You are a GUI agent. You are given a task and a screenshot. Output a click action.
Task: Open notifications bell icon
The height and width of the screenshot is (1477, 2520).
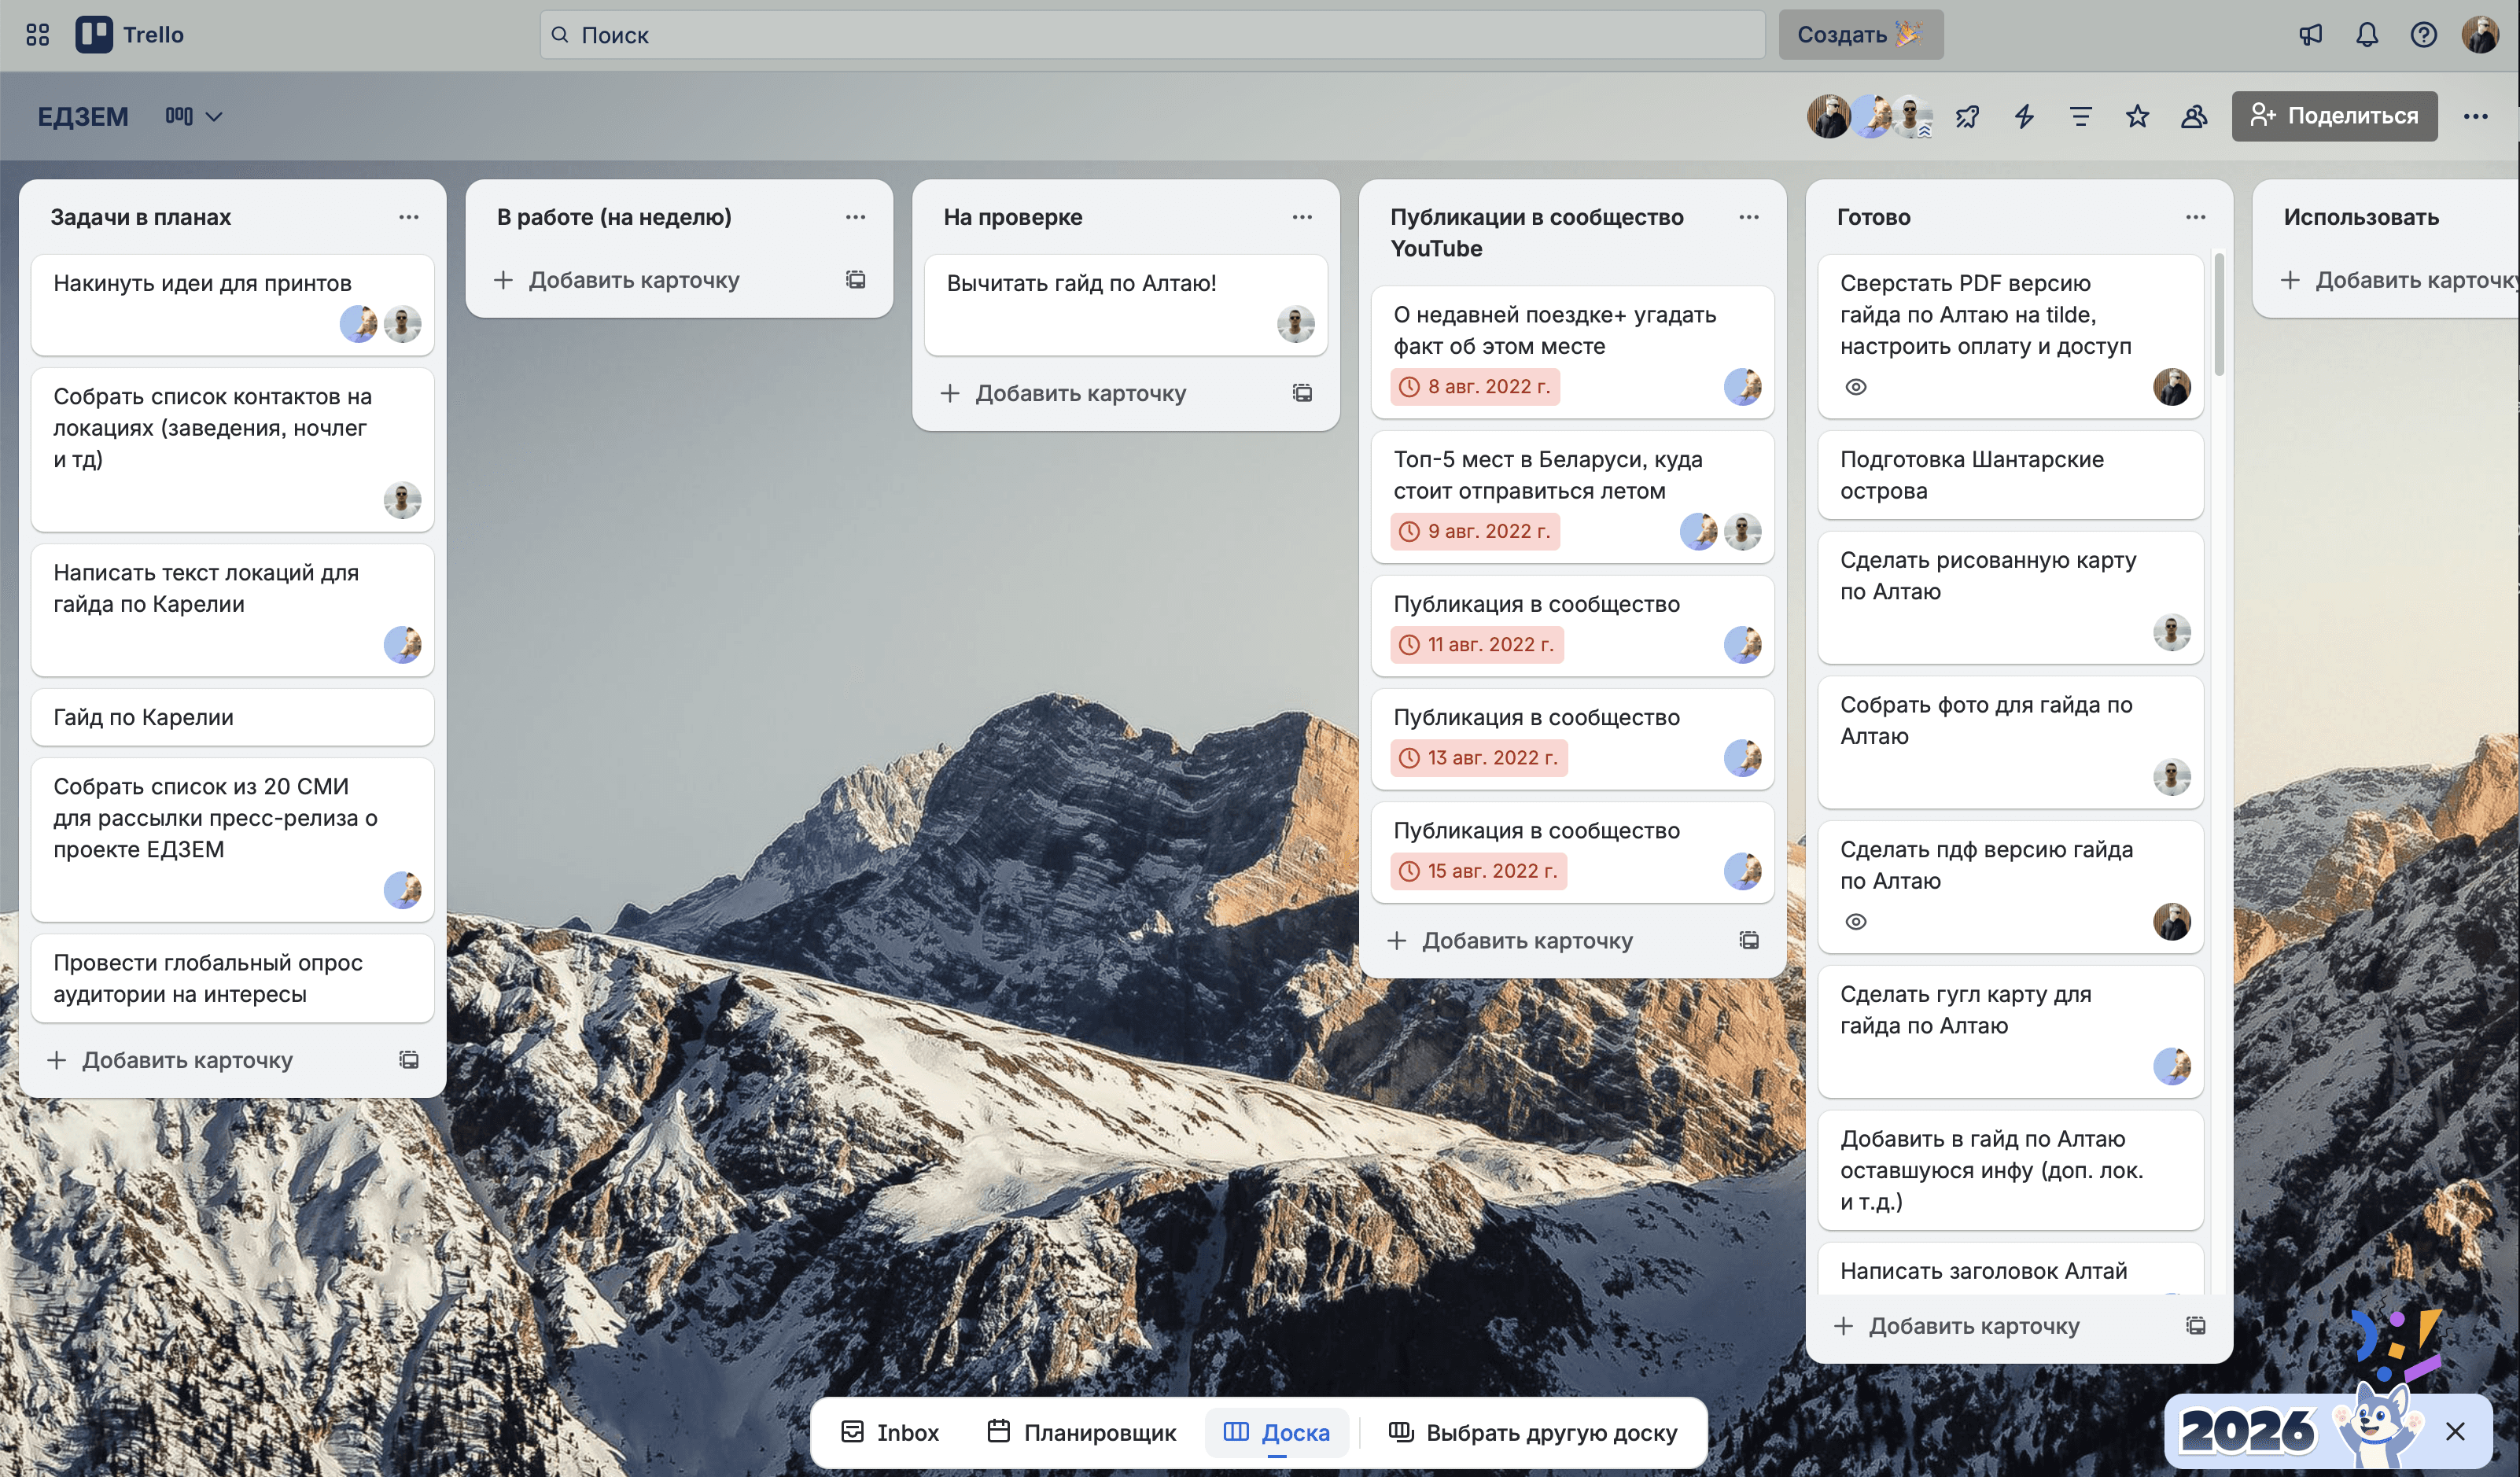tap(2366, 35)
